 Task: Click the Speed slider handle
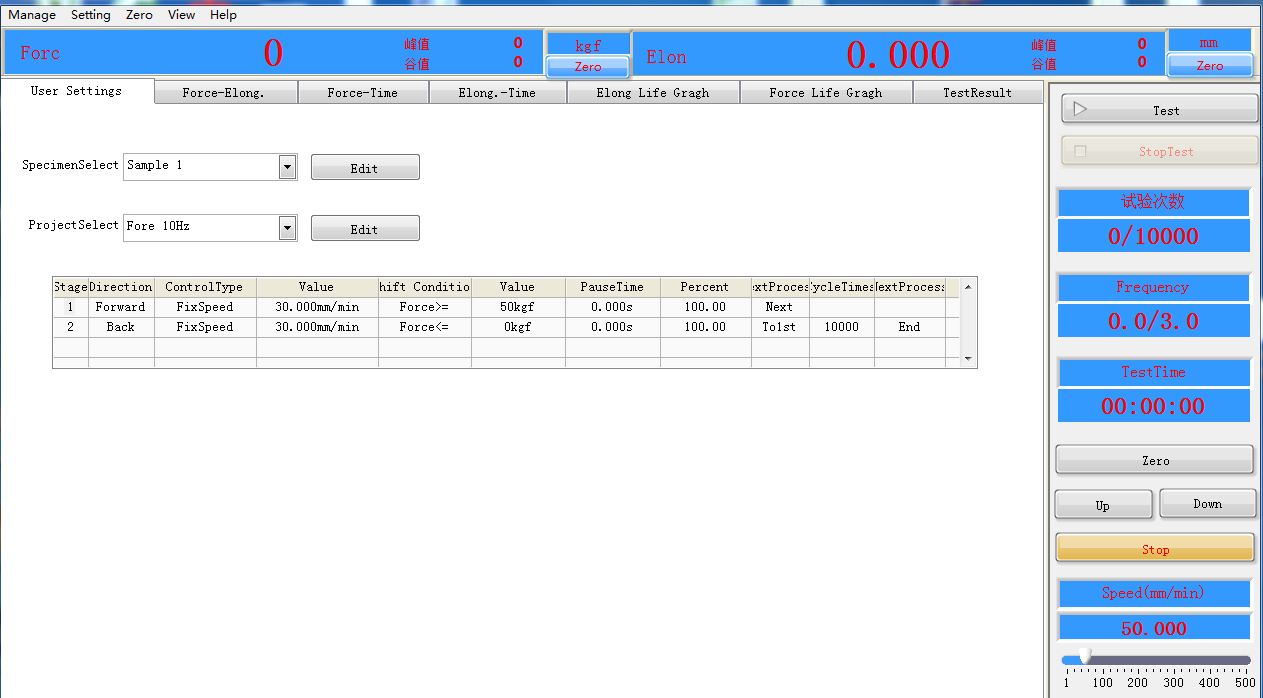click(1084, 656)
